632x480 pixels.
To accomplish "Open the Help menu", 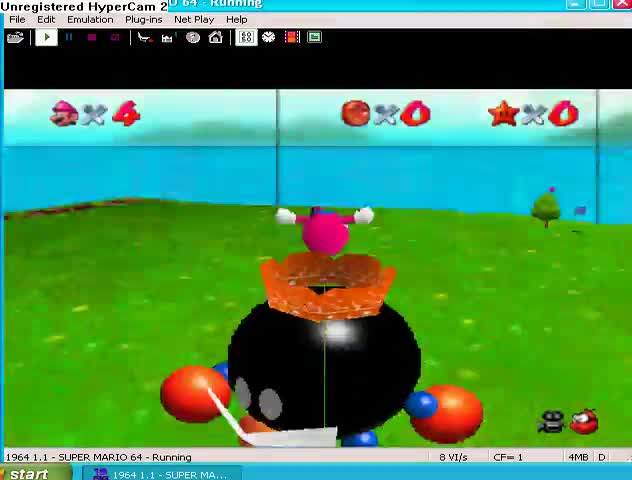I will [237, 19].
